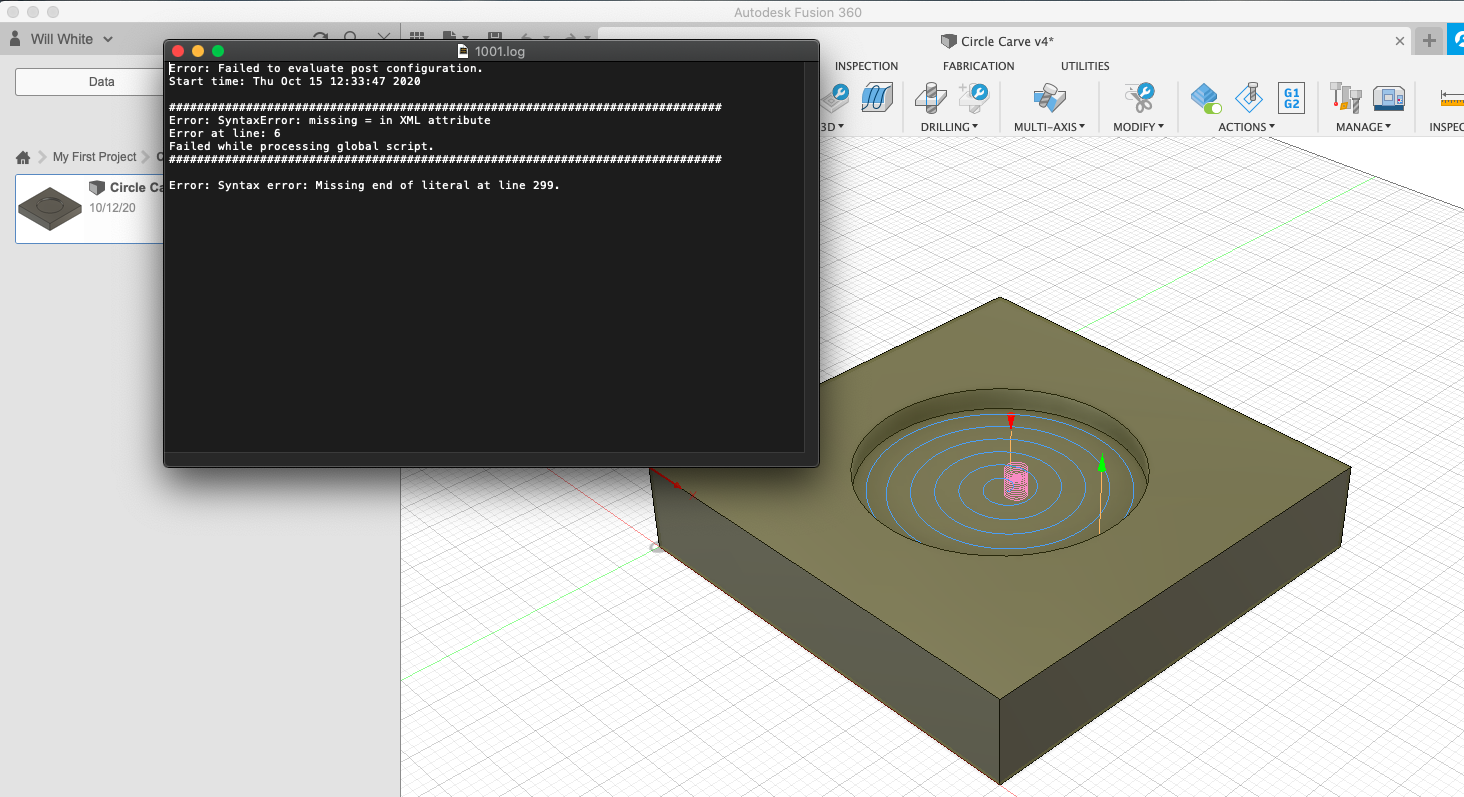Click the home icon in breadcrumb
This screenshot has width=1464, height=797.
[23, 157]
